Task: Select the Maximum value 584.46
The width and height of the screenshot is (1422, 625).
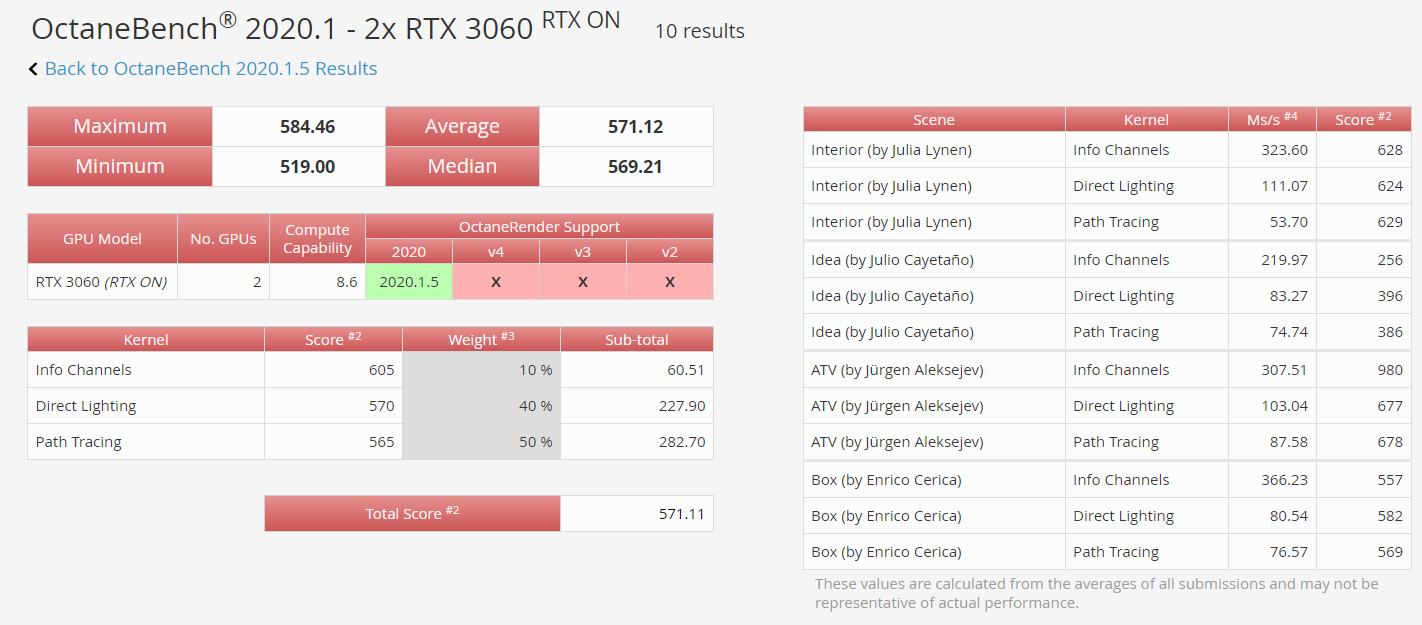Action: tap(307, 127)
